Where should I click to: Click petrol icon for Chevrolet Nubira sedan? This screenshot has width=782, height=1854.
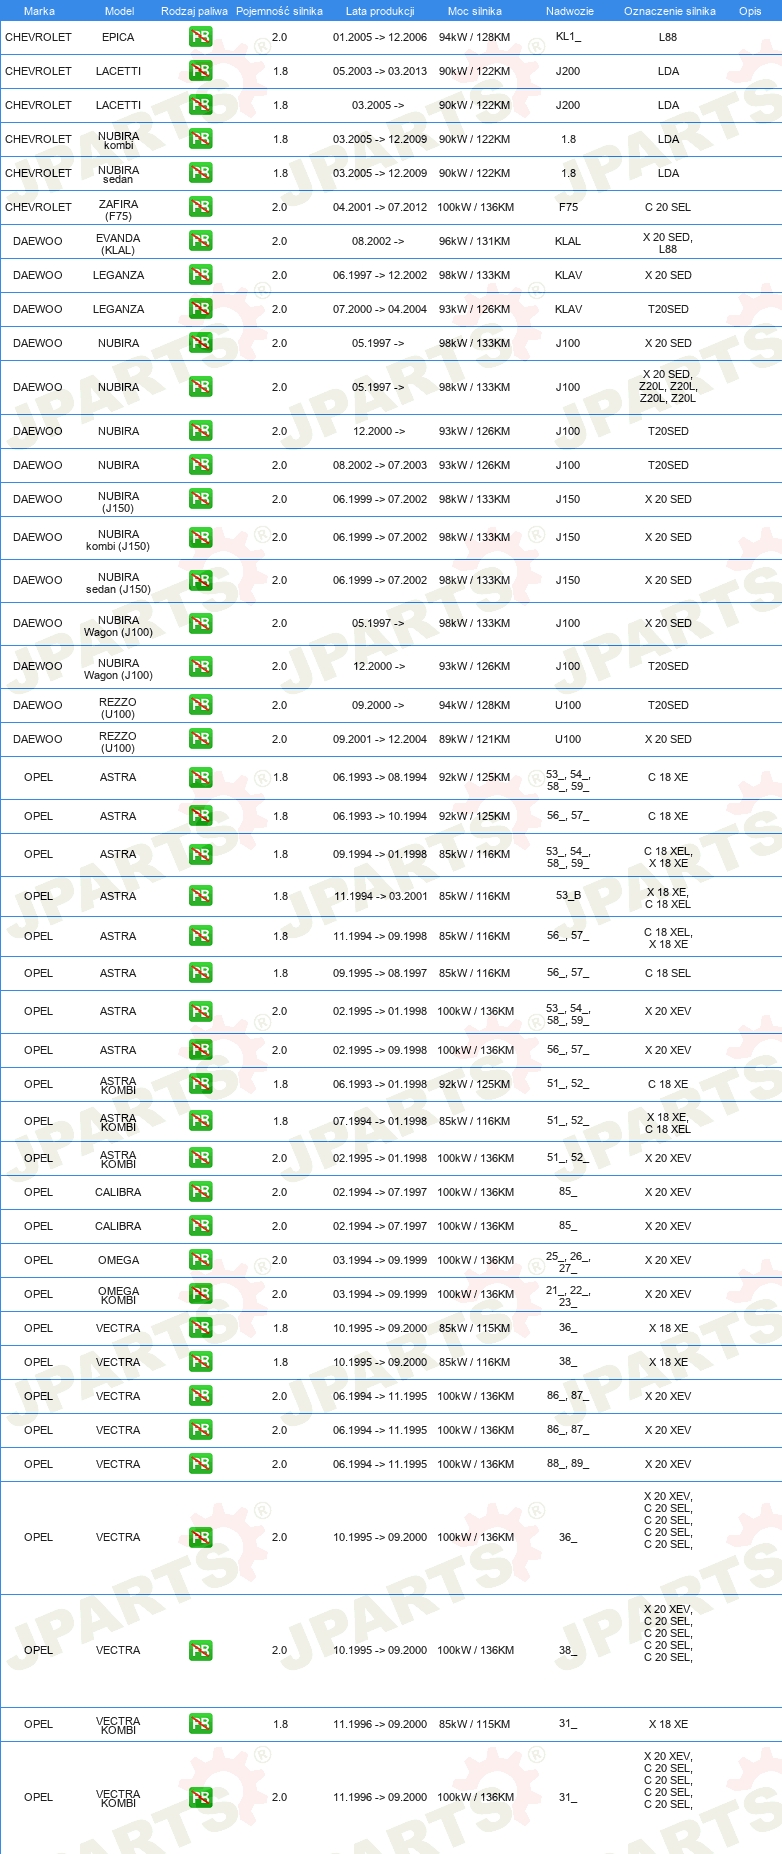[200, 173]
